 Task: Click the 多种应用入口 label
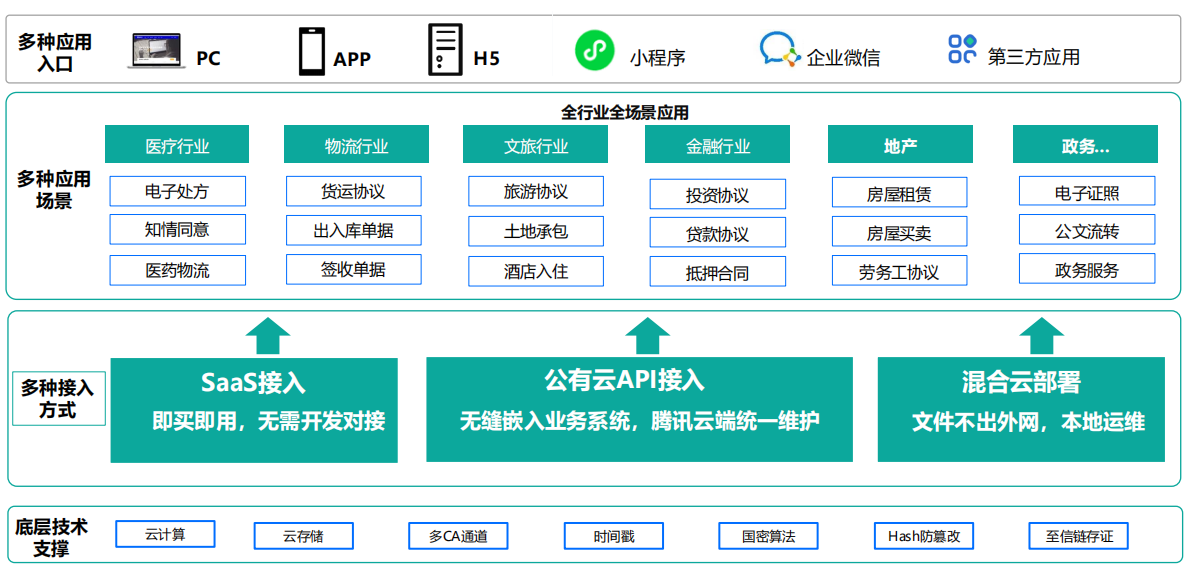point(55,52)
